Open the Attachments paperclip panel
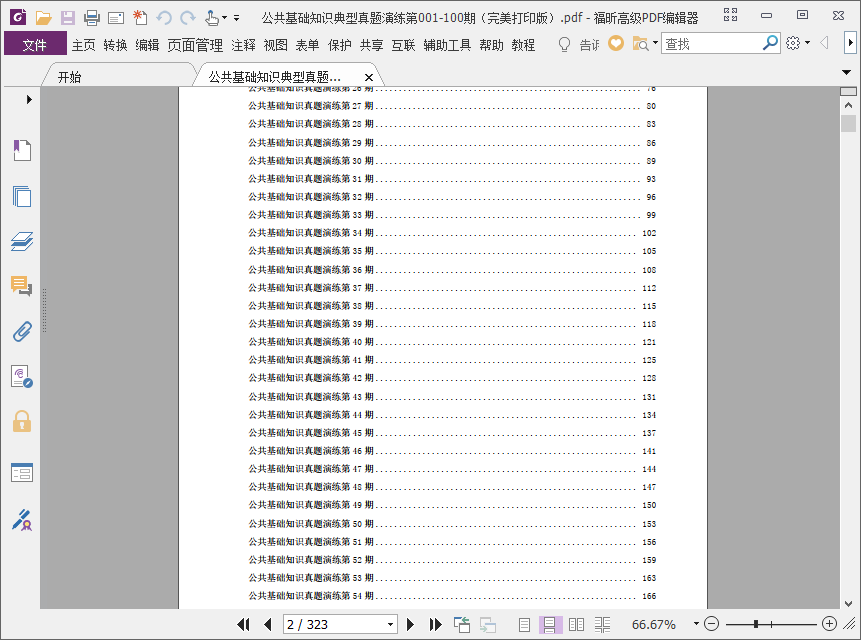The width and height of the screenshot is (861, 640). coord(22,332)
